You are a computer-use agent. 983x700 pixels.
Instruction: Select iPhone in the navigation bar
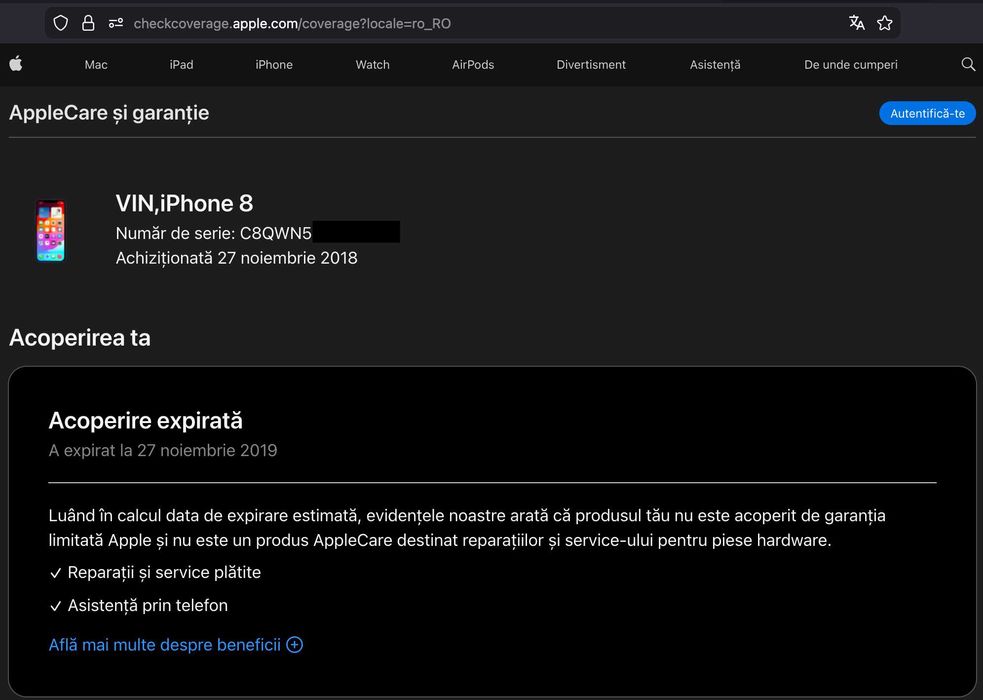click(x=274, y=65)
